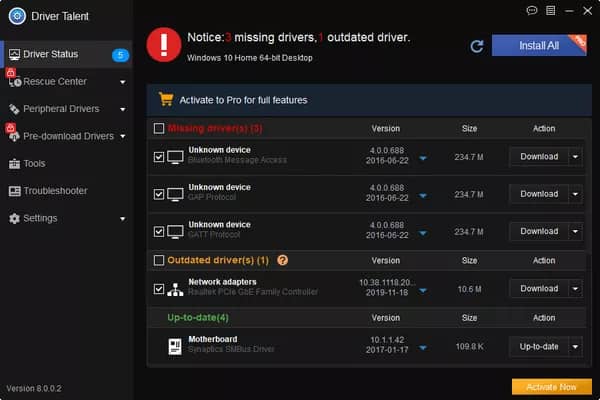The width and height of the screenshot is (600, 400).
Task: Expand the Peripheral Drivers submenu arrow
Action: (x=122, y=109)
